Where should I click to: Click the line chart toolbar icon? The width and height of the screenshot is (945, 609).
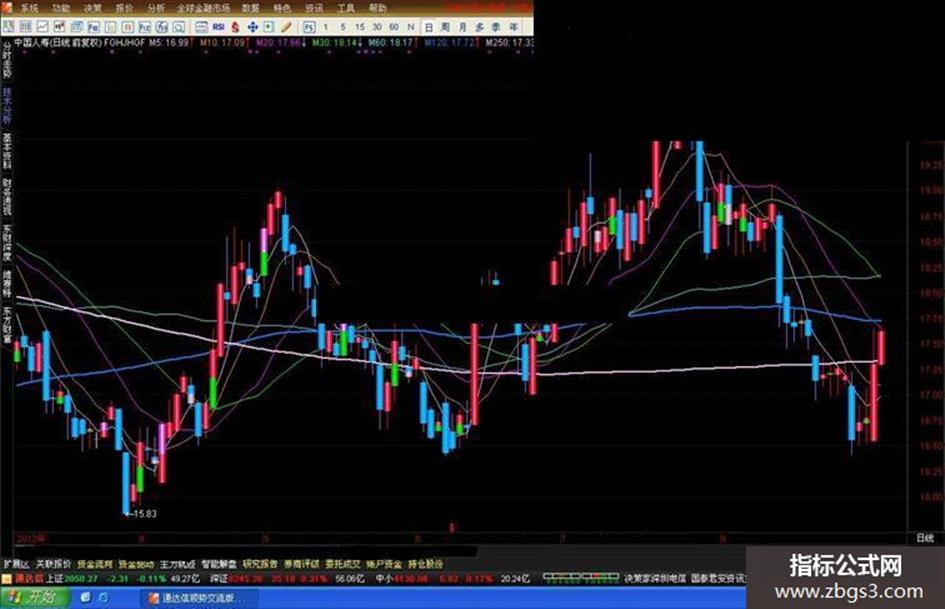click(x=42, y=27)
